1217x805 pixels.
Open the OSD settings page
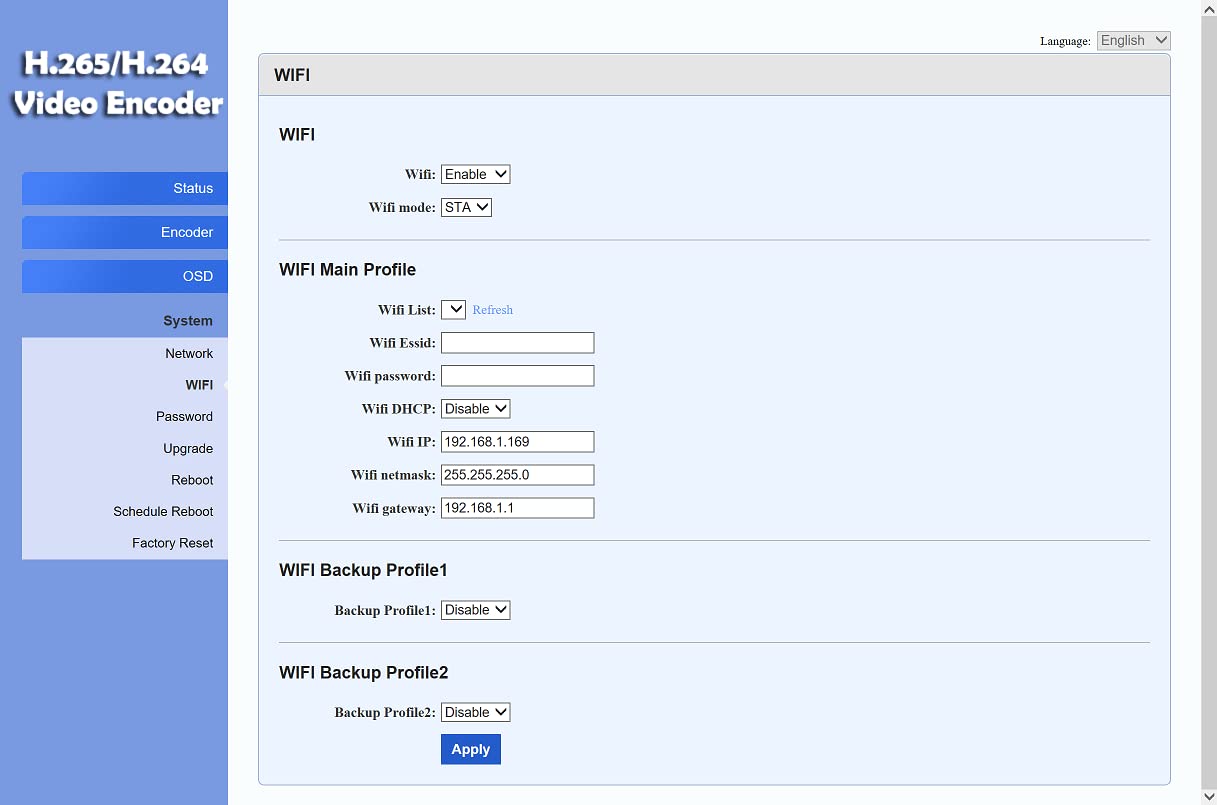pos(125,276)
